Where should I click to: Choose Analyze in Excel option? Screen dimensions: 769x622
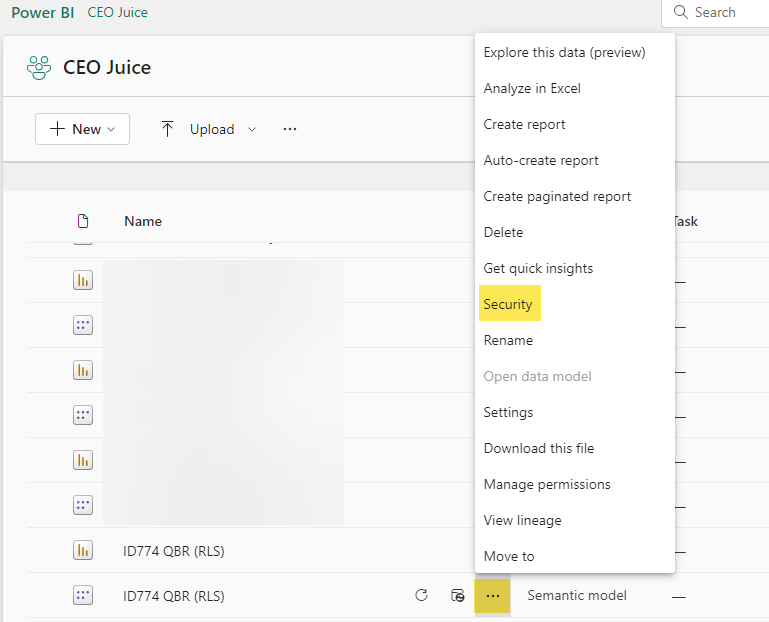532,88
